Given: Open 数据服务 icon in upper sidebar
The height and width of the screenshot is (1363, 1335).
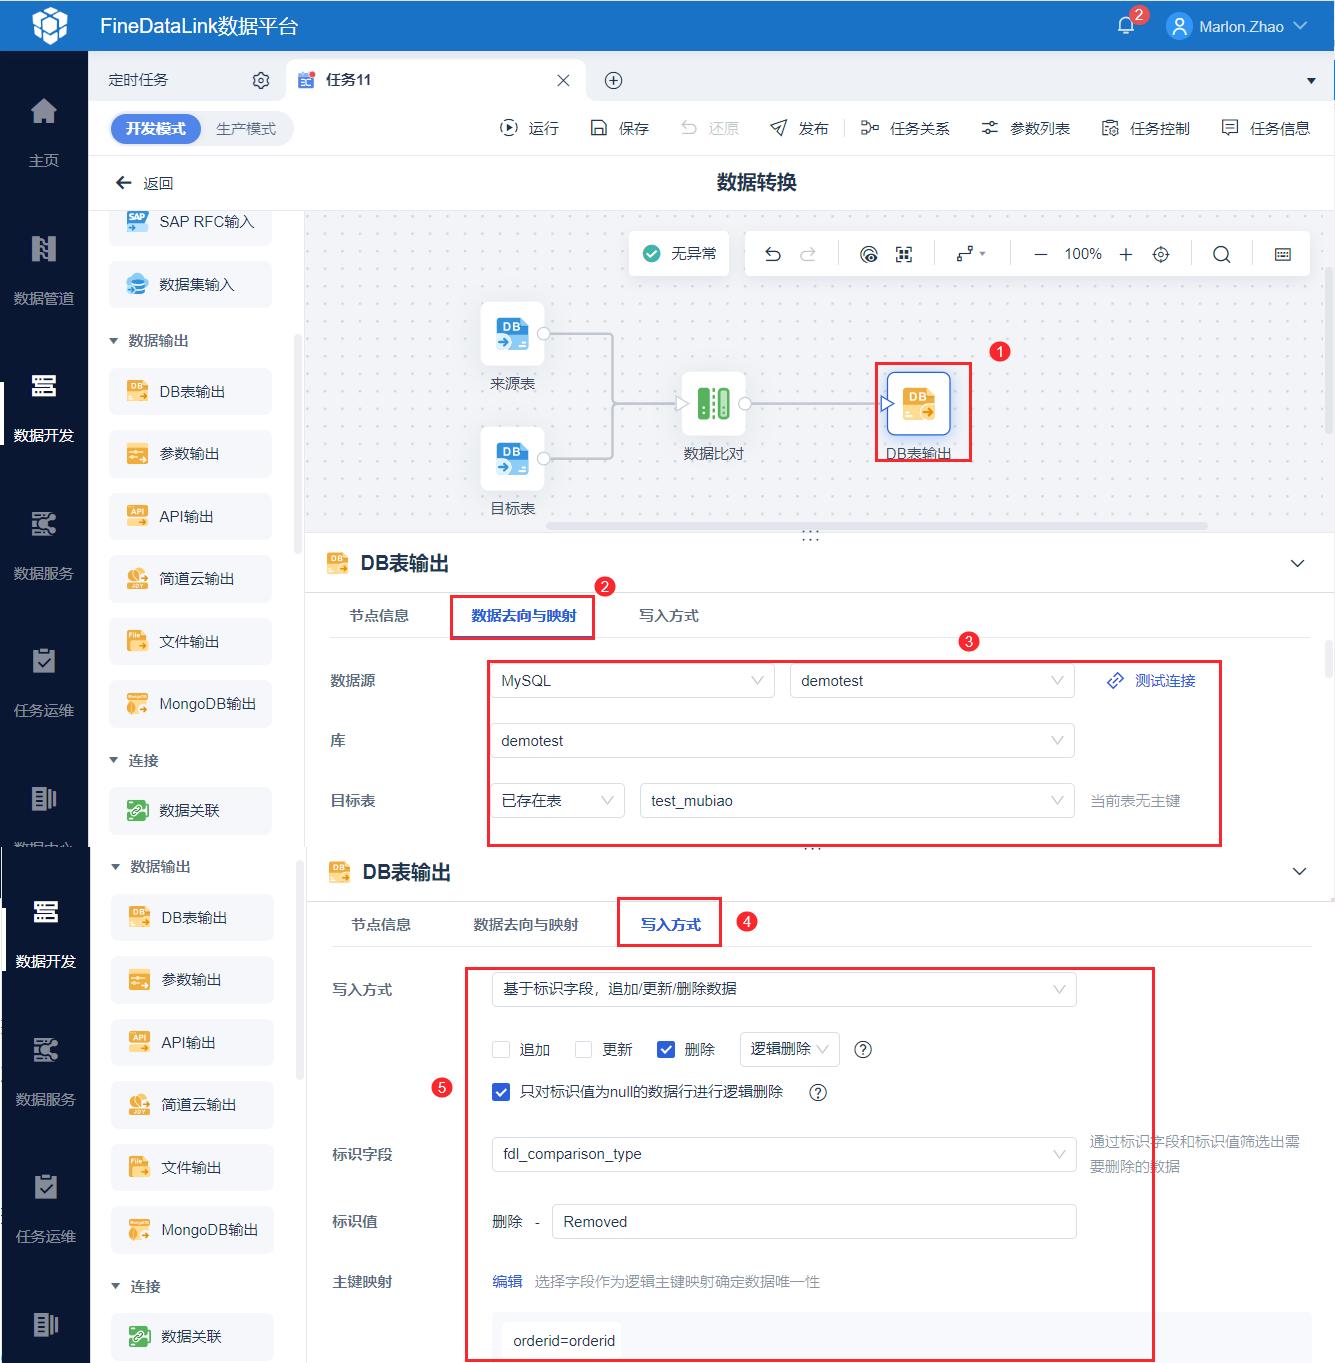Looking at the screenshot, I should (x=44, y=523).
